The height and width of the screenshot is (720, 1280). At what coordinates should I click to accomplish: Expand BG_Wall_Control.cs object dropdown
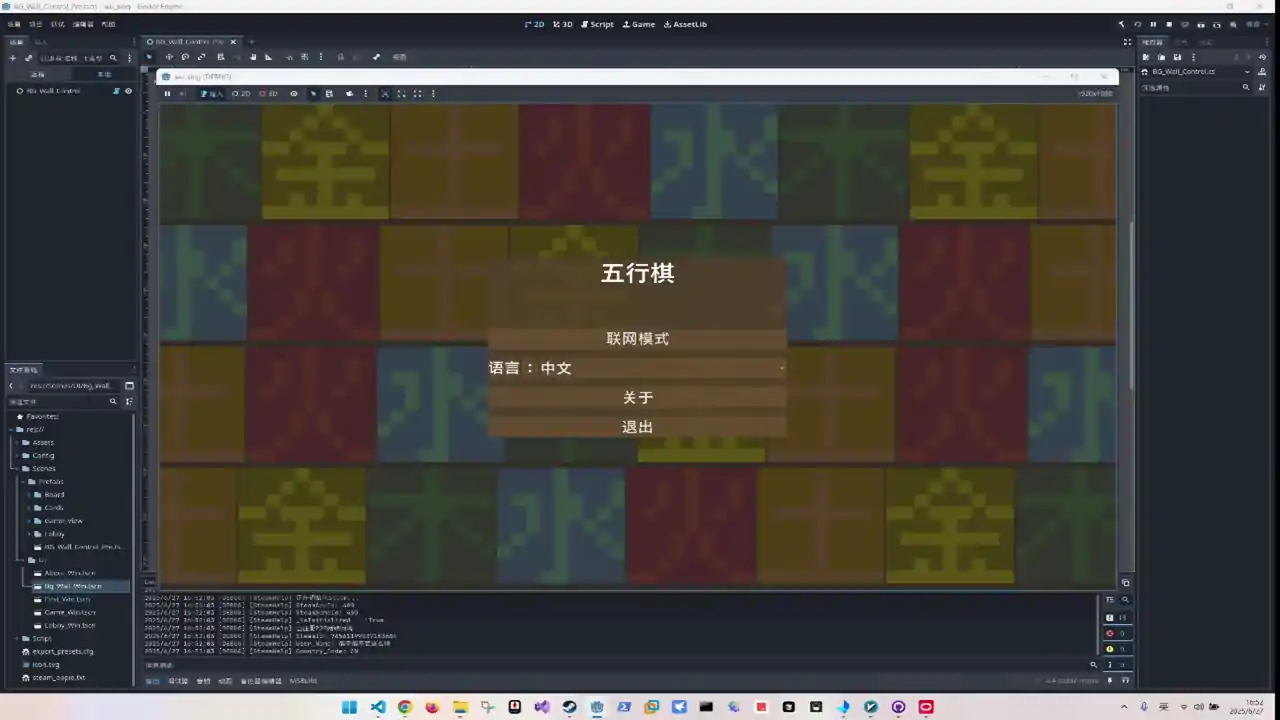click(x=1247, y=72)
